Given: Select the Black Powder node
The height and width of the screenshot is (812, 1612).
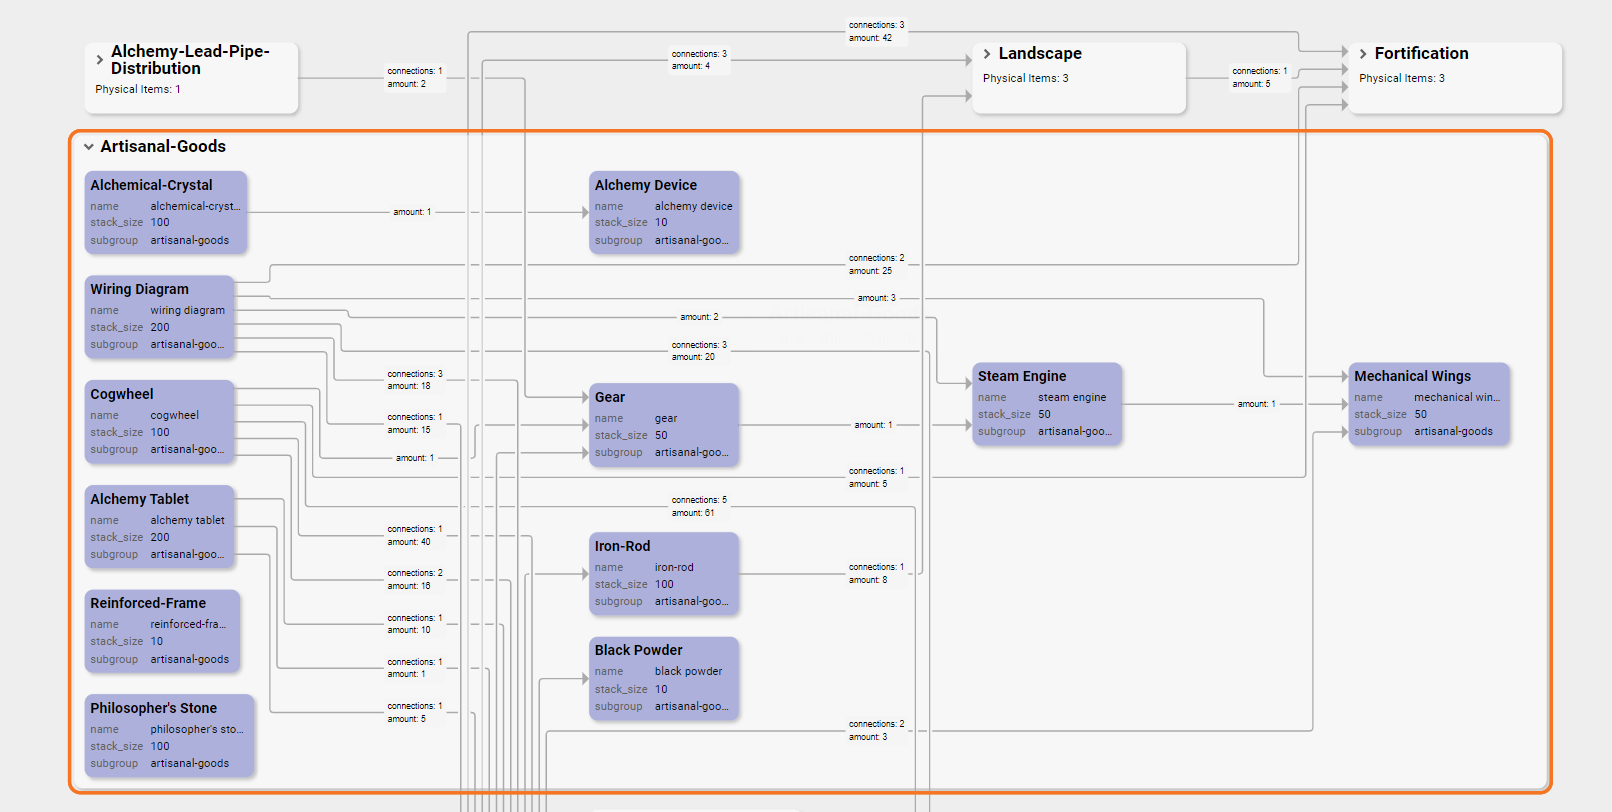Looking at the screenshot, I should 664,678.
